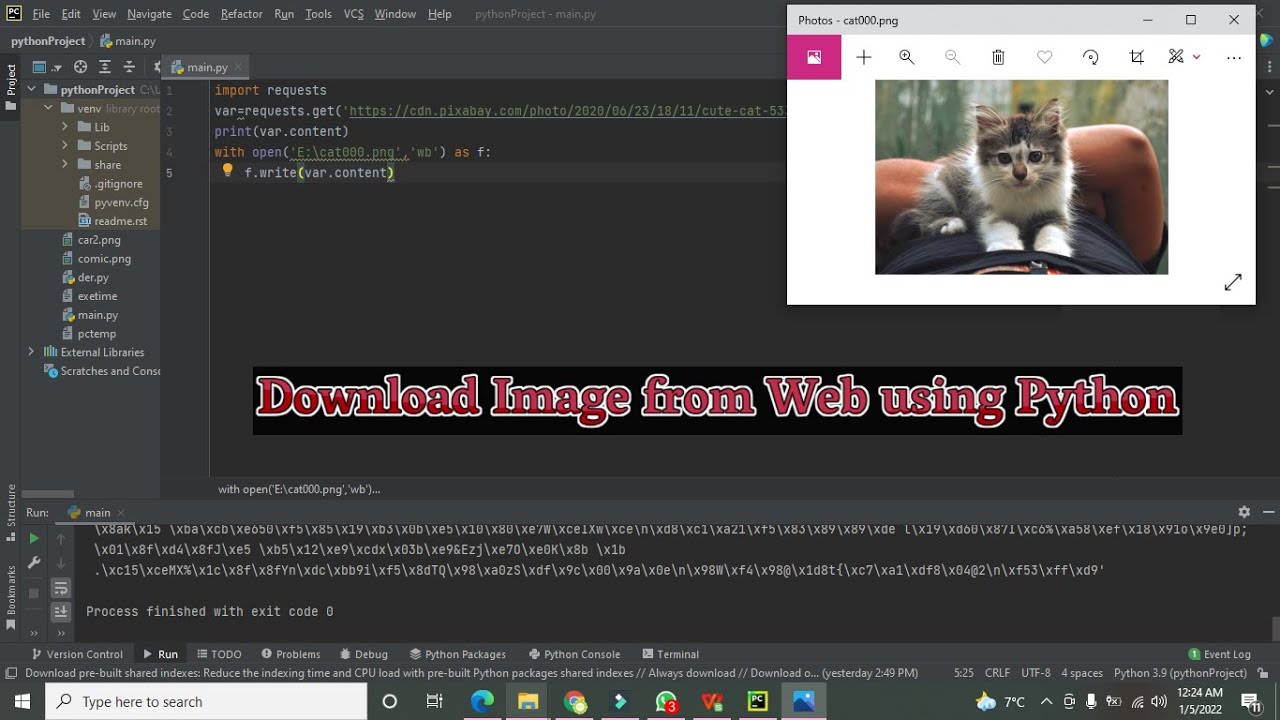This screenshot has width=1280, height=720.
Task: Open the See all photos button in Photos
Action: coord(814,57)
